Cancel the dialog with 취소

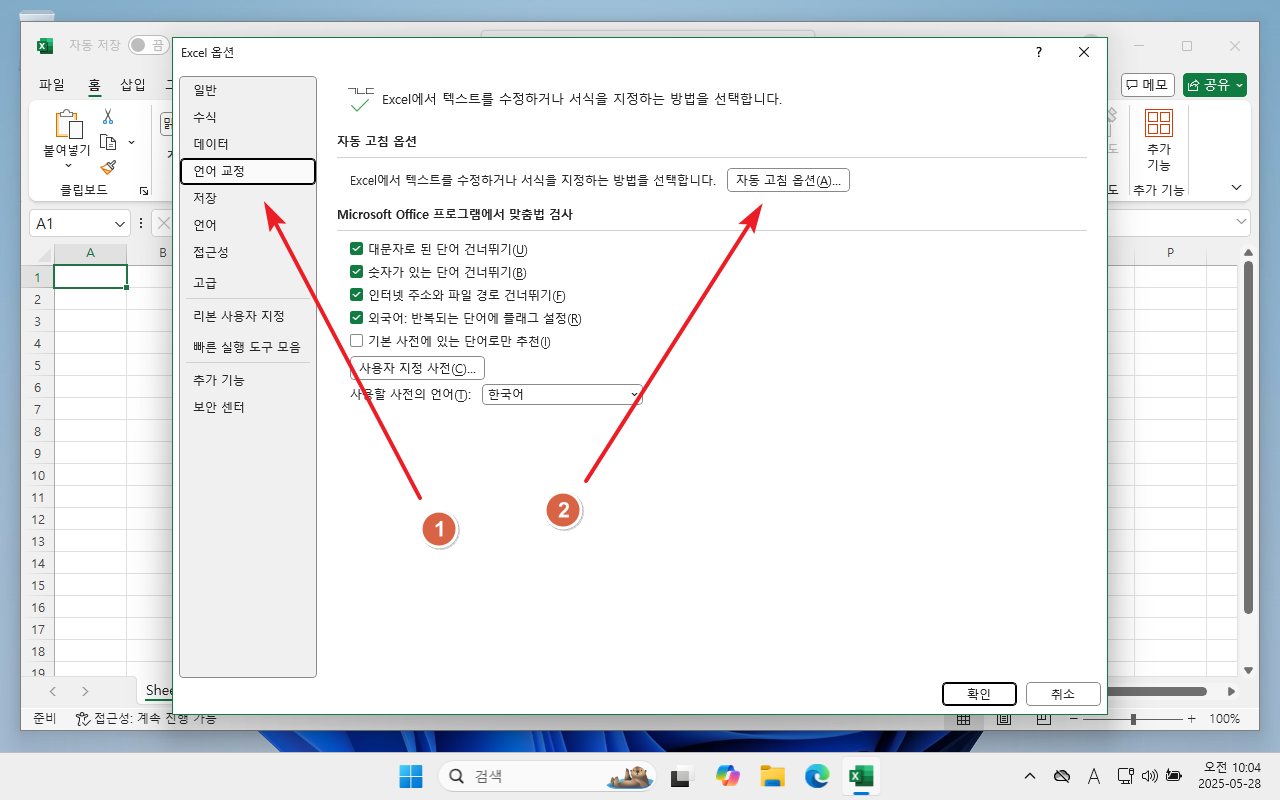pyautogui.click(x=1063, y=694)
